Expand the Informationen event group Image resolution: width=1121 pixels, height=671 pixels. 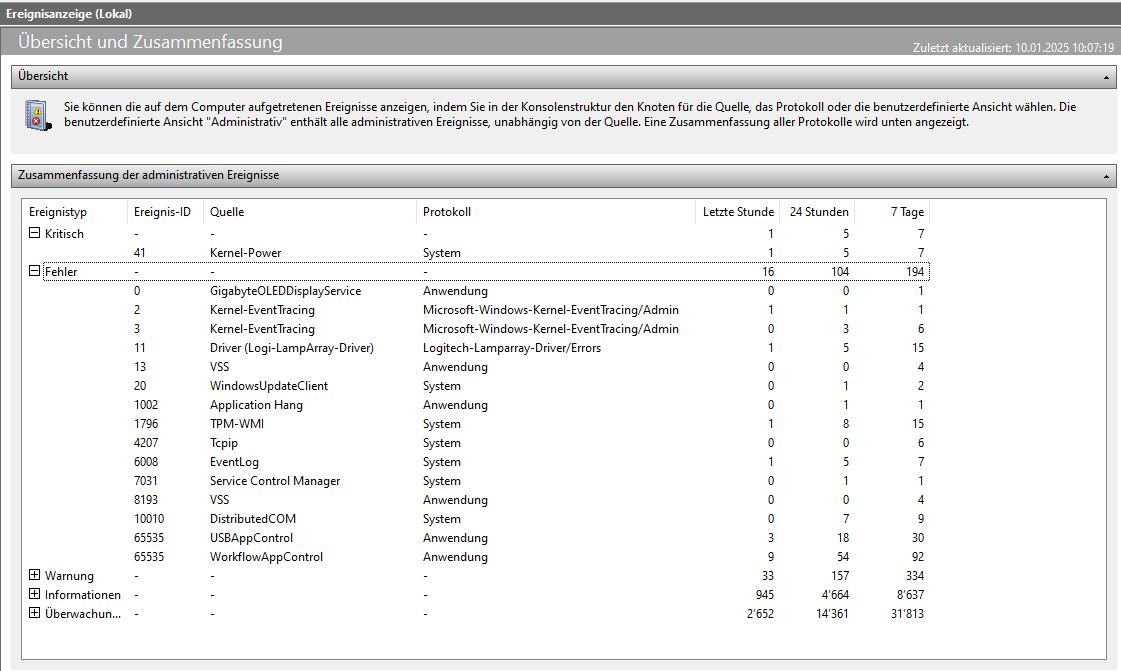(x=34, y=594)
